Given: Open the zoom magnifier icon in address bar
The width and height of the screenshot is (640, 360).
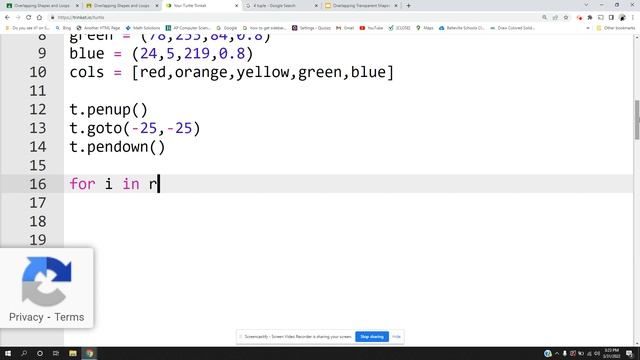Looking at the screenshot, I should click(x=544, y=18).
